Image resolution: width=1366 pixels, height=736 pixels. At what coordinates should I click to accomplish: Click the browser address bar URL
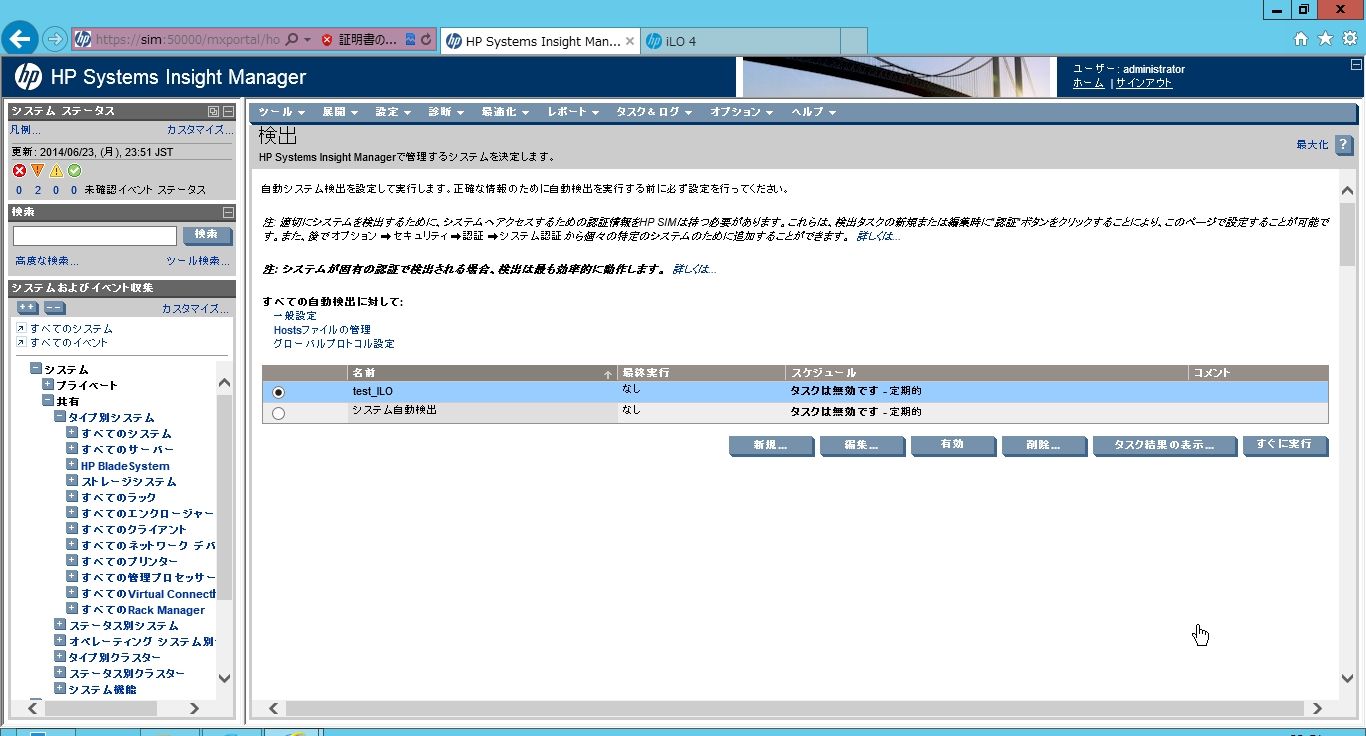coord(187,41)
